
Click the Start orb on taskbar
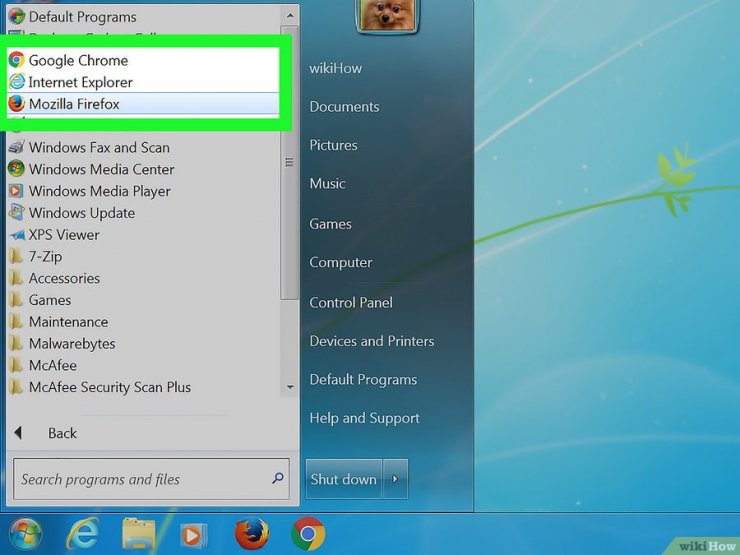click(x=25, y=534)
